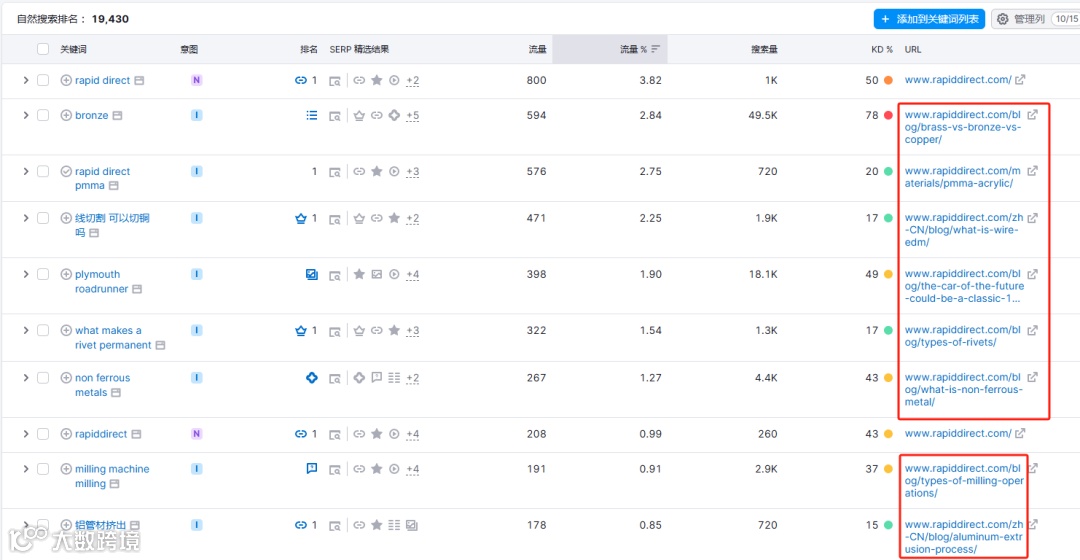Click add-keyword plus icon beside plymouth roadrunner
The height and width of the screenshot is (560, 1080).
66,274
